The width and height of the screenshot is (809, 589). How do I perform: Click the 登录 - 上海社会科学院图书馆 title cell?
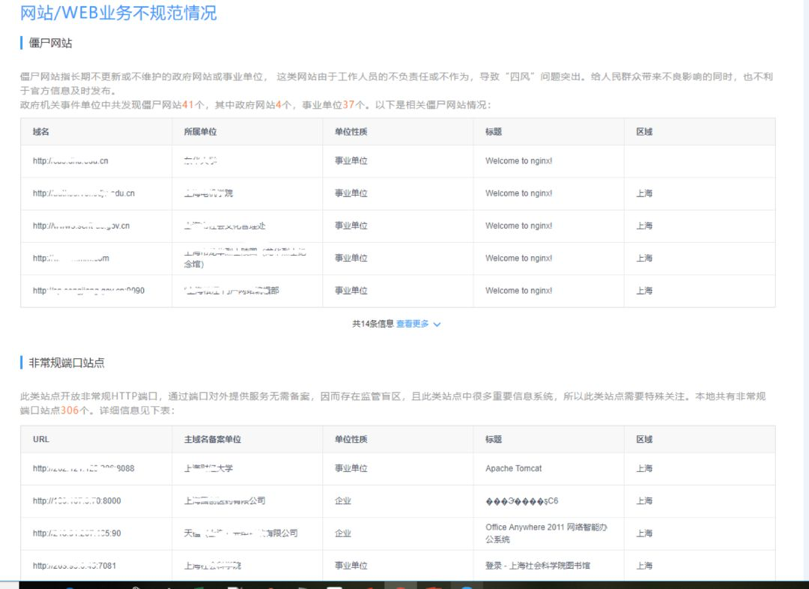pyautogui.click(x=537, y=566)
